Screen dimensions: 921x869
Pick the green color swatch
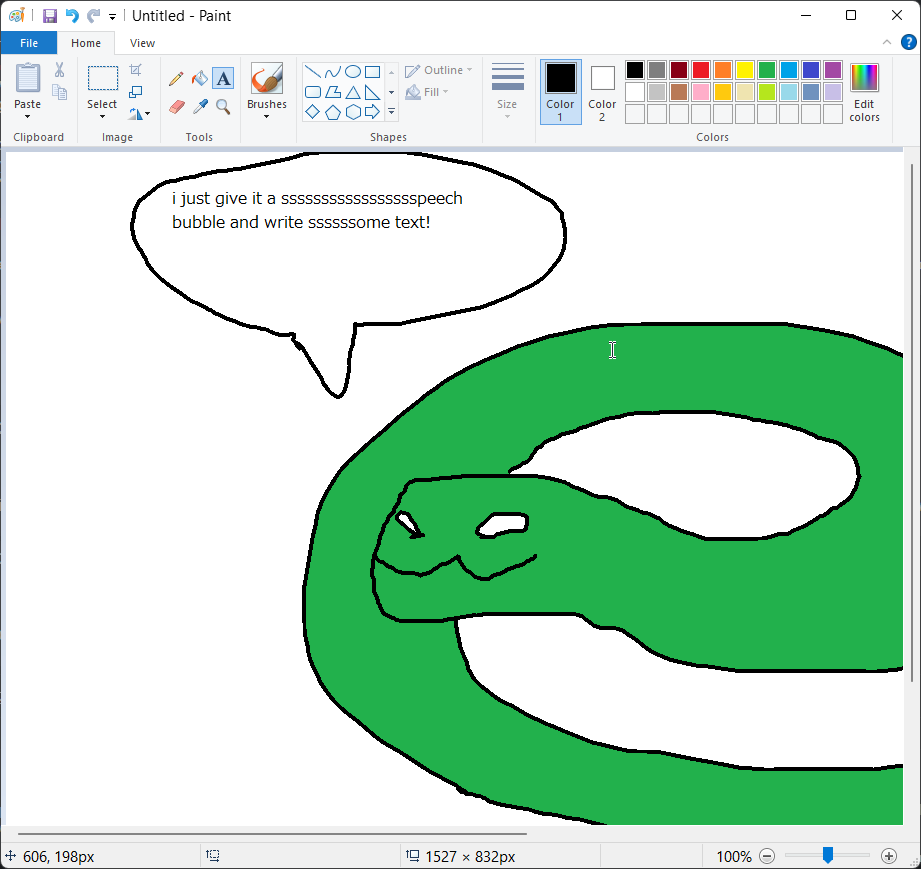click(x=767, y=70)
